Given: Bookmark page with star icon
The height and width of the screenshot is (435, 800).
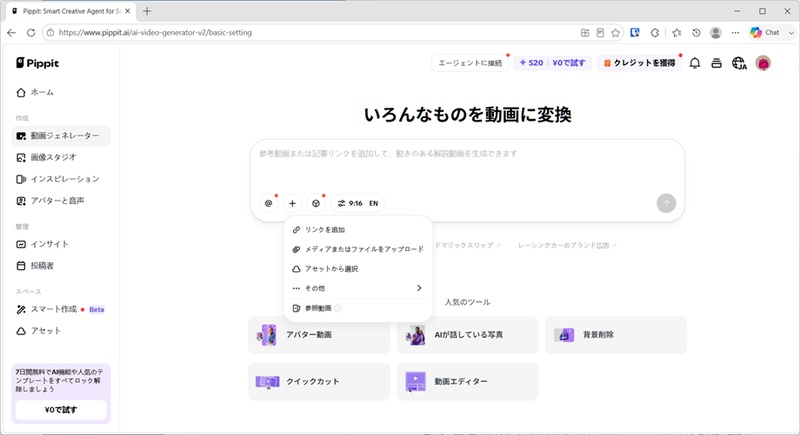Looking at the screenshot, I should 616,33.
